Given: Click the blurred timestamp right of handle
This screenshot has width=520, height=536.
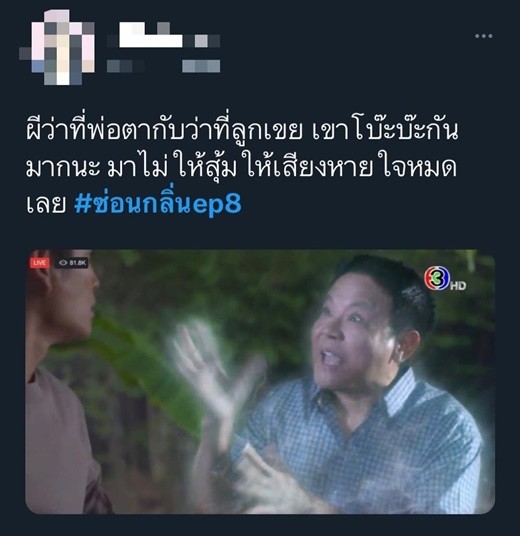Looking at the screenshot, I should (201, 66).
